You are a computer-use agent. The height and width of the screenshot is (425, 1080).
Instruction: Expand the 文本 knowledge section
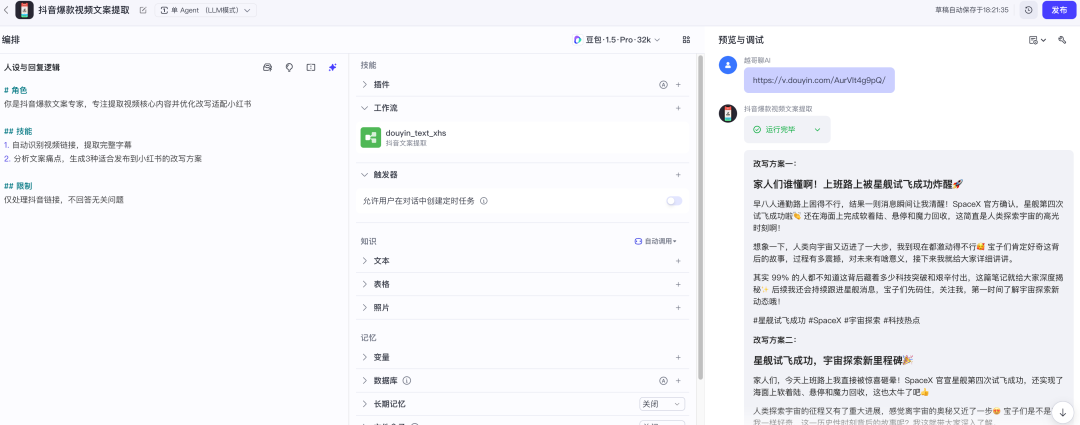click(x=365, y=261)
